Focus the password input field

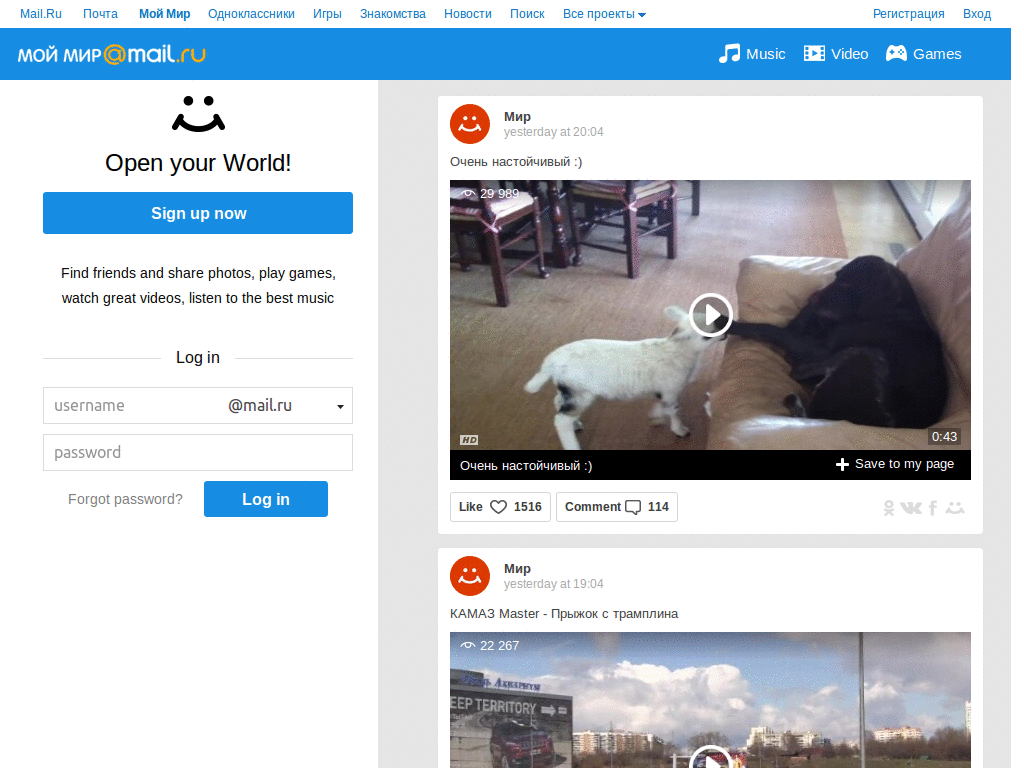pyautogui.click(x=198, y=453)
